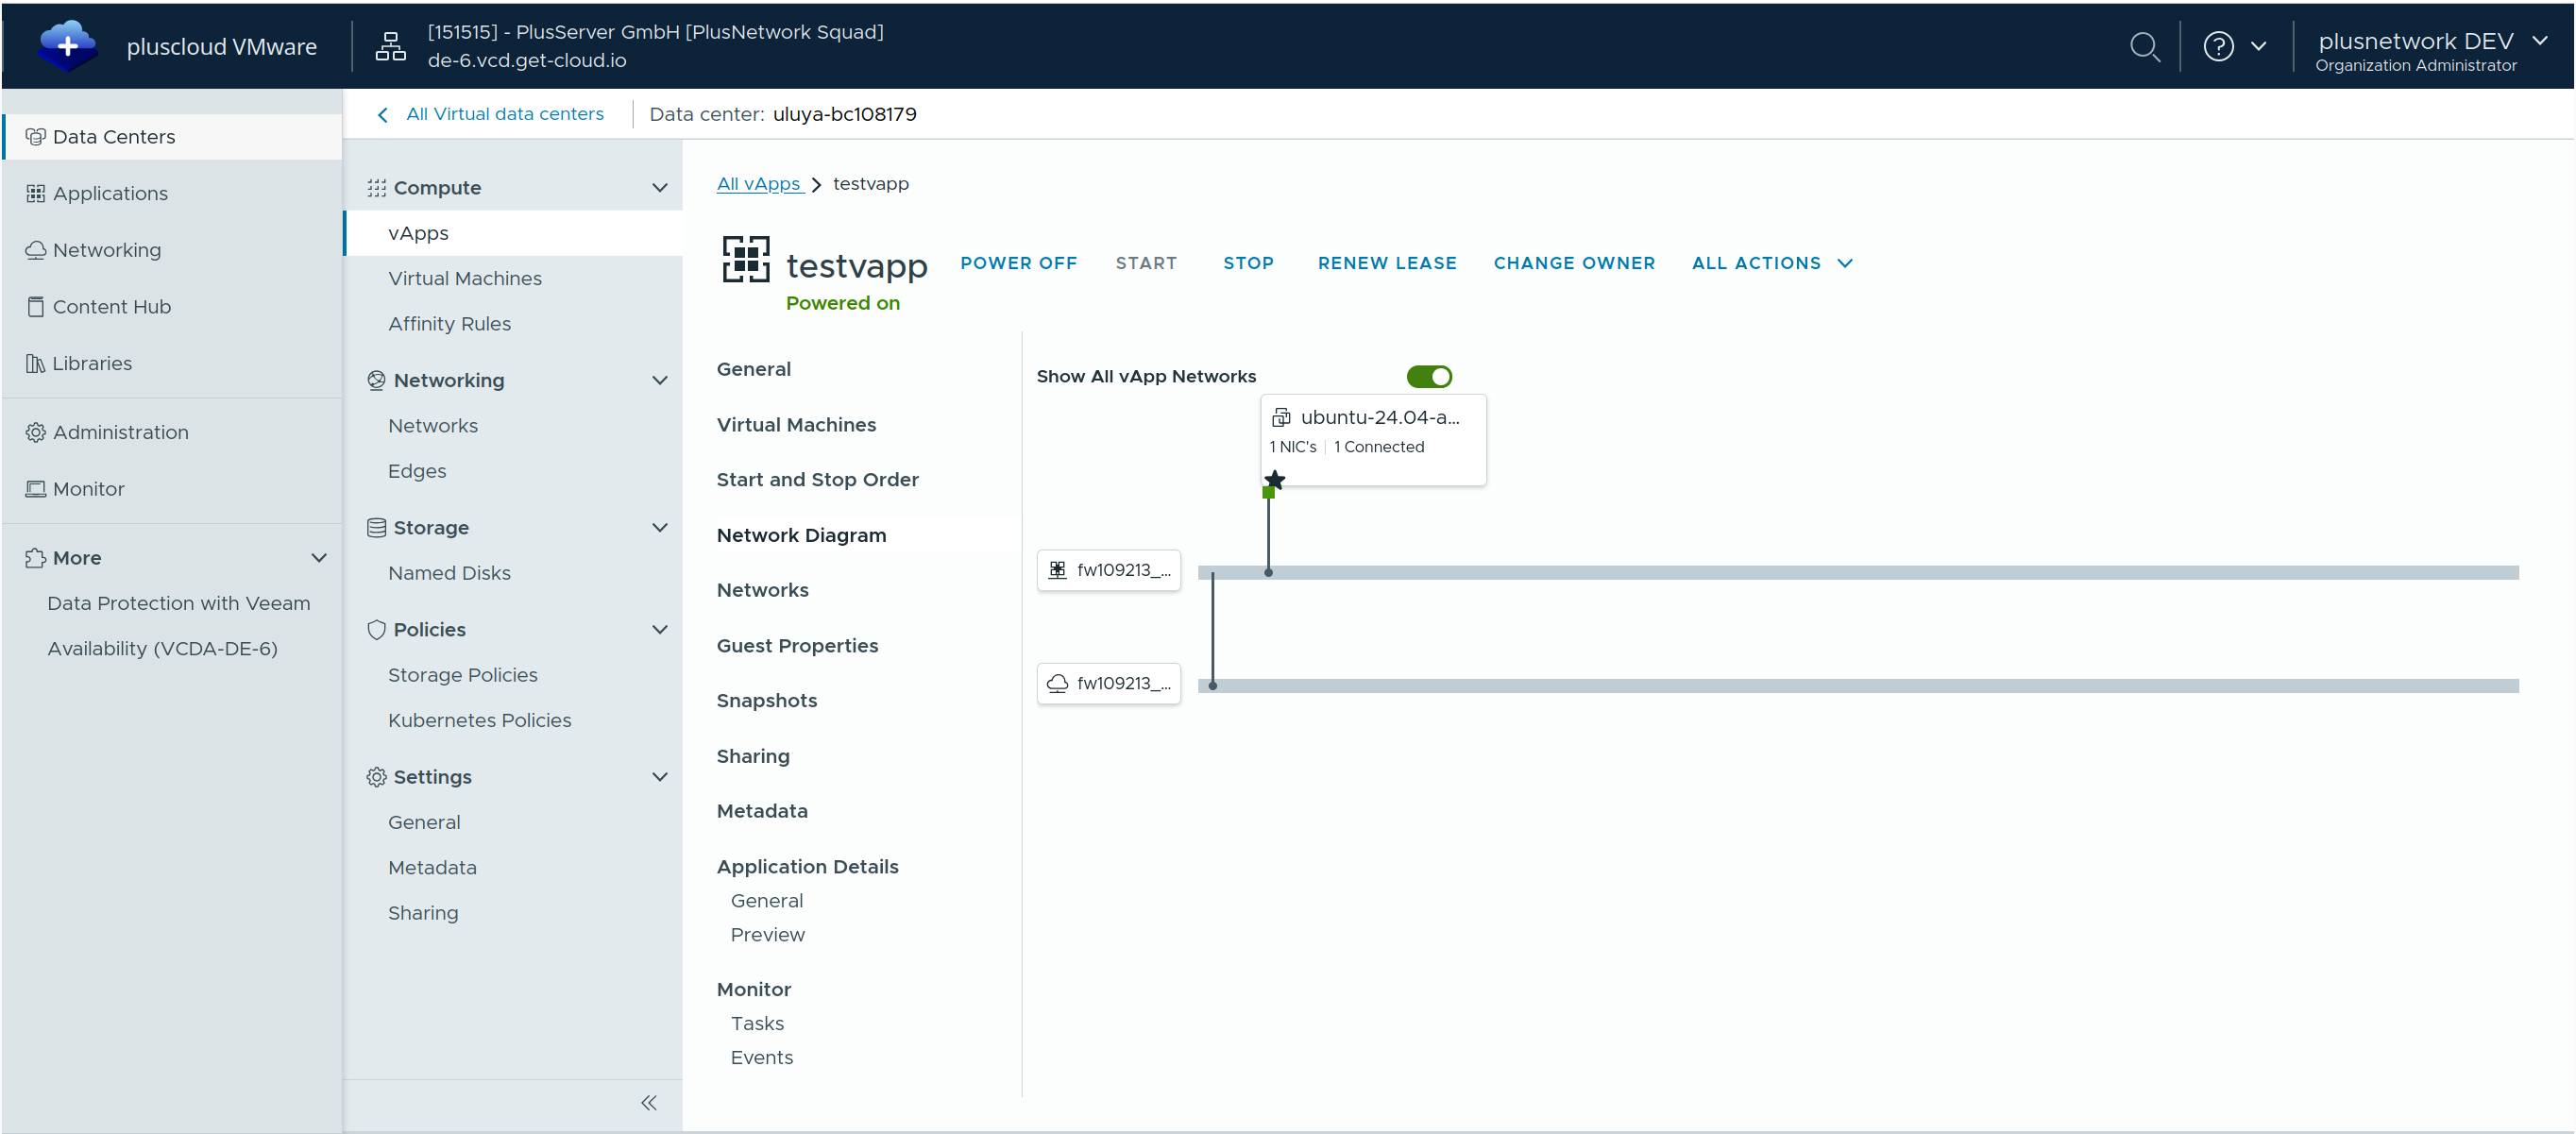Go back via the All Virtual data centers arrow
2576x1134 pixels.
pyautogui.click(x=382, y=115)
